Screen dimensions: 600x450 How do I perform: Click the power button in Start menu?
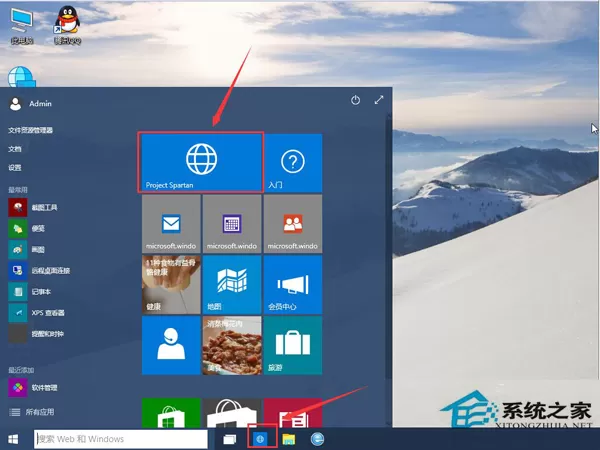point(355,100)
